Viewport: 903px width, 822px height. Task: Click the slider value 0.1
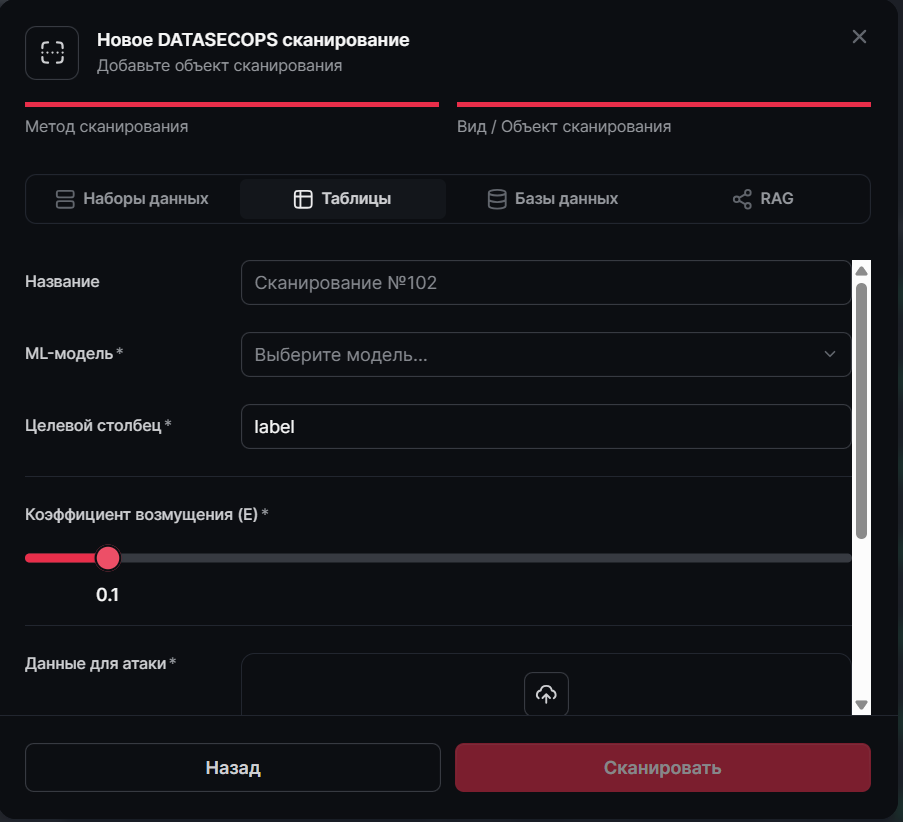(x=108, y=594)
